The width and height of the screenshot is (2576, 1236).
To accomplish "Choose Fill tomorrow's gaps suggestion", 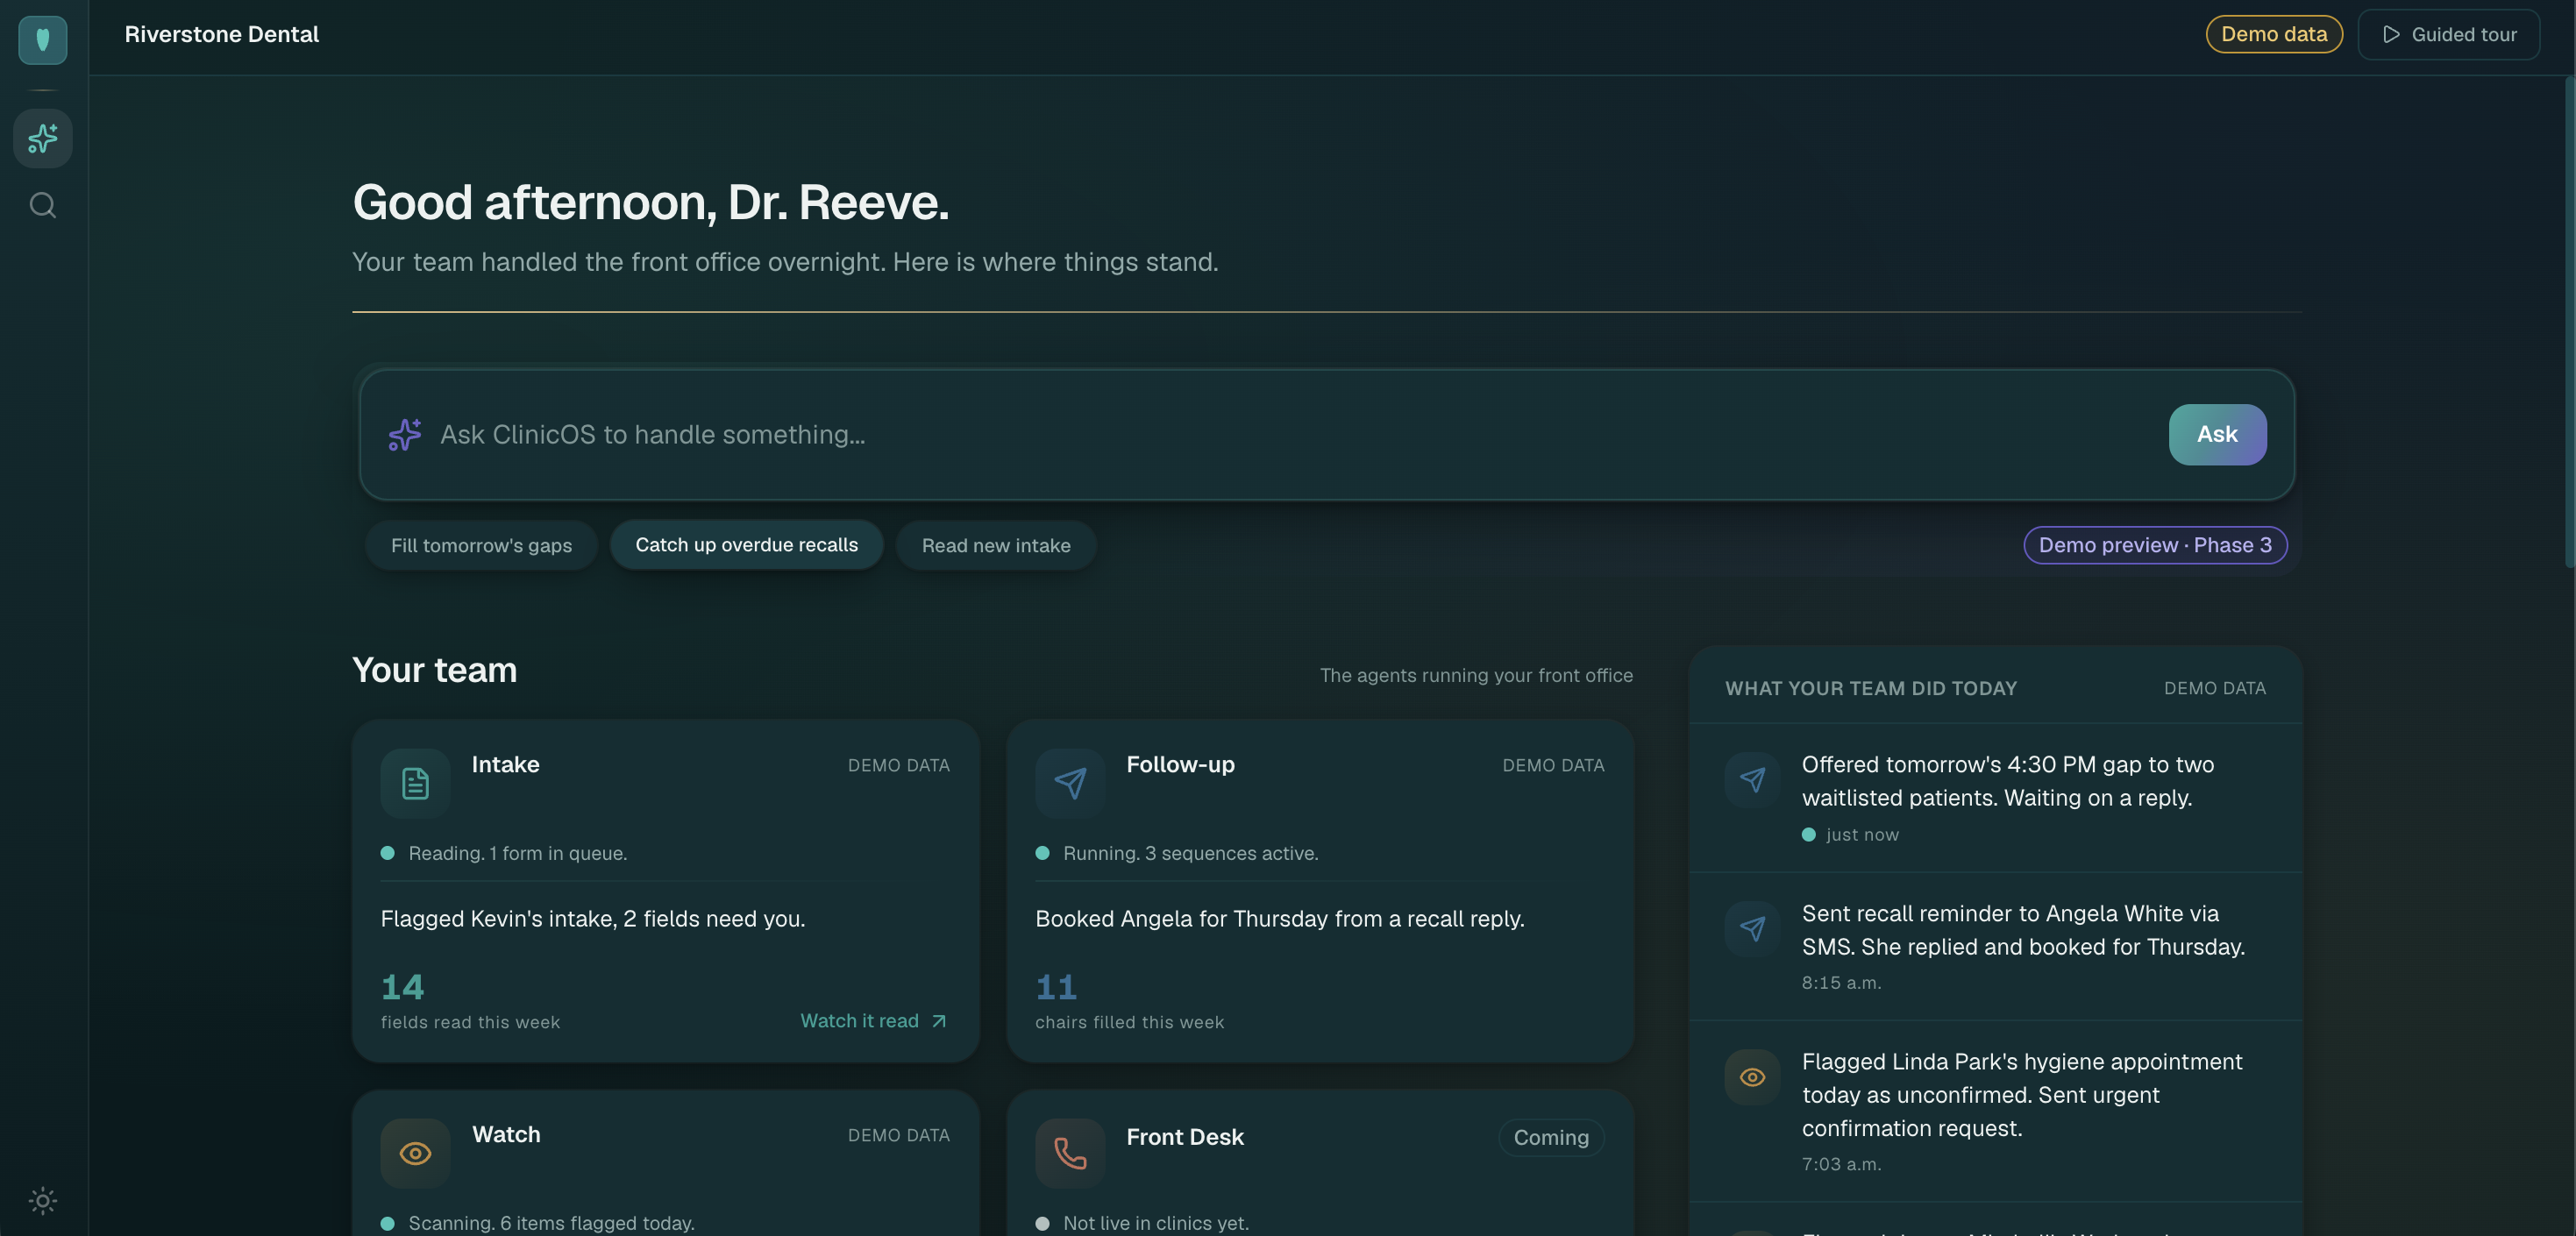I will click(x=481, y=545).
